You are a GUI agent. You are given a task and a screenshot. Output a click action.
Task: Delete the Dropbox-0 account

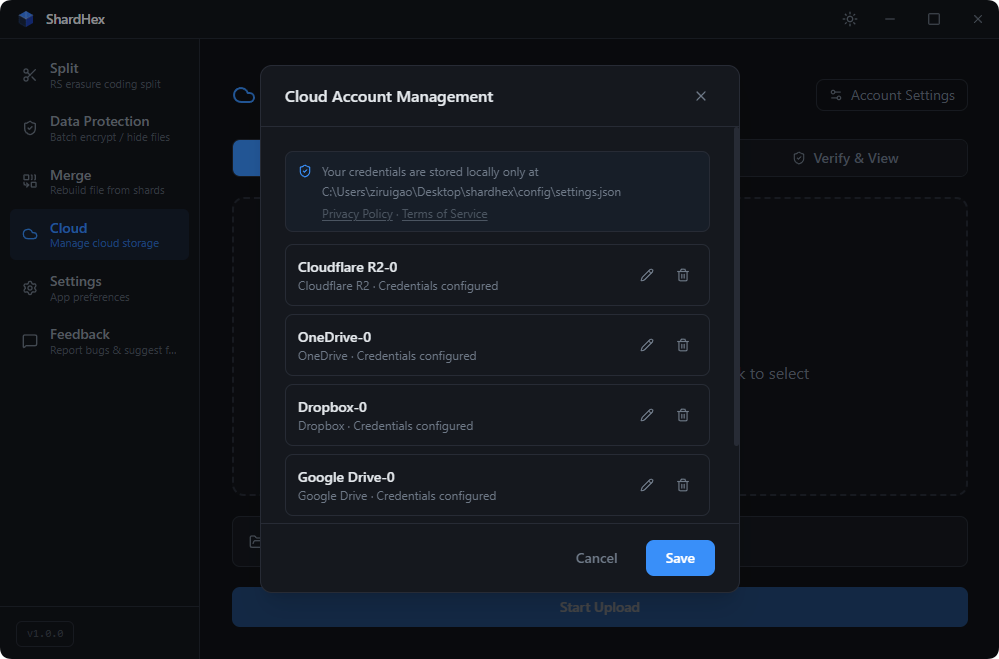[682, 416]
